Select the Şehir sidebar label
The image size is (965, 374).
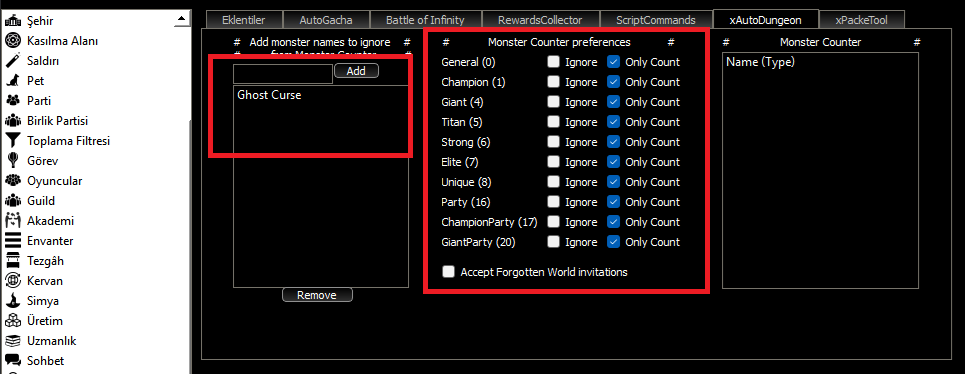40,21
